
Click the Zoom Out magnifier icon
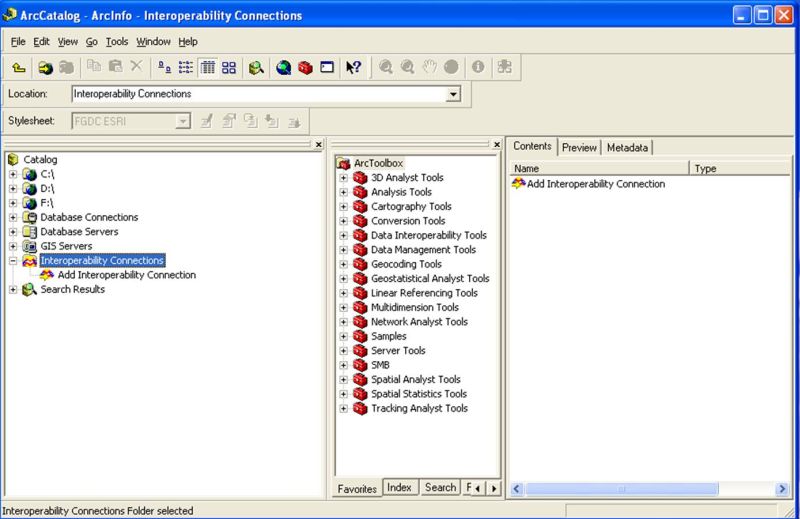407,67
